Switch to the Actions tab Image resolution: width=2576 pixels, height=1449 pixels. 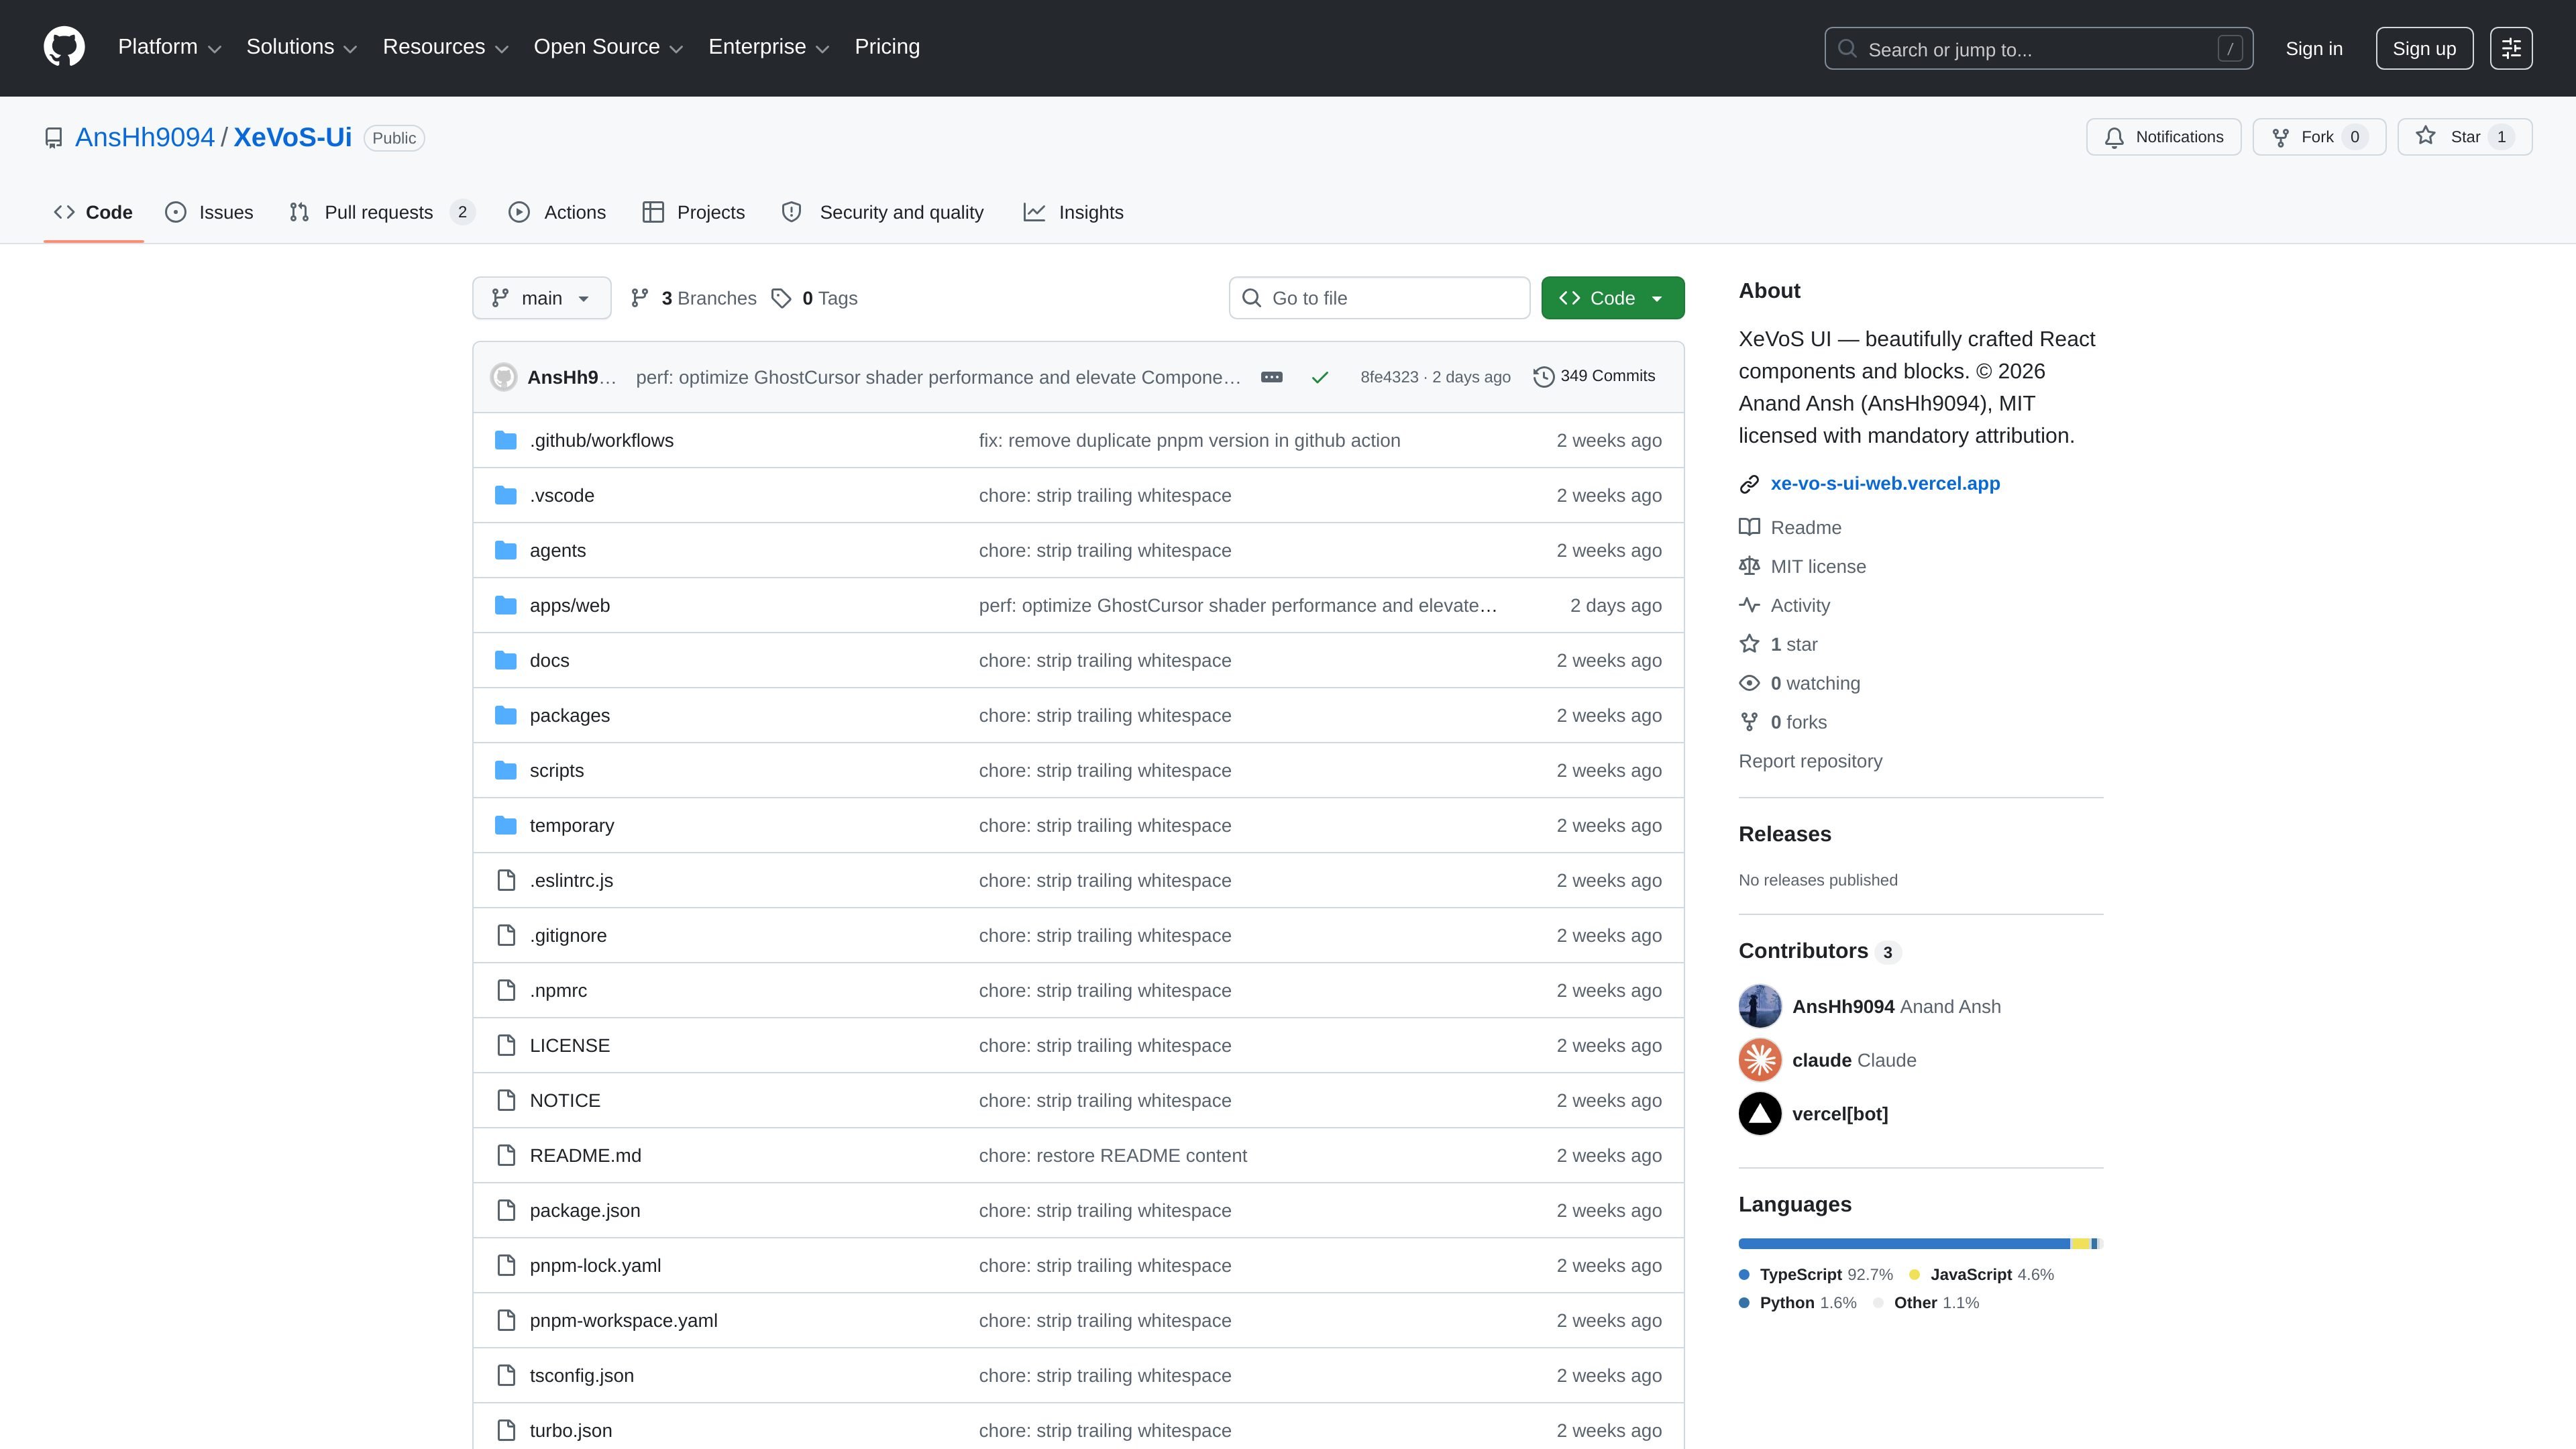pyautogui.click(x=557, y=212)
